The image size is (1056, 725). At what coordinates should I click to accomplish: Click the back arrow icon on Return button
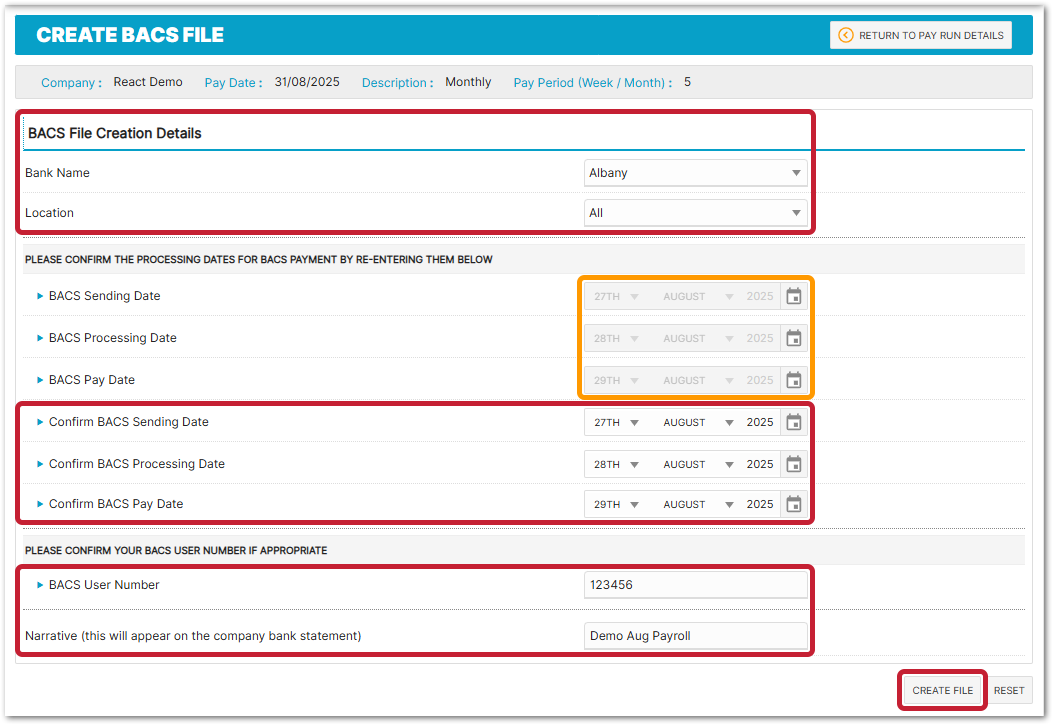[846, 35]
